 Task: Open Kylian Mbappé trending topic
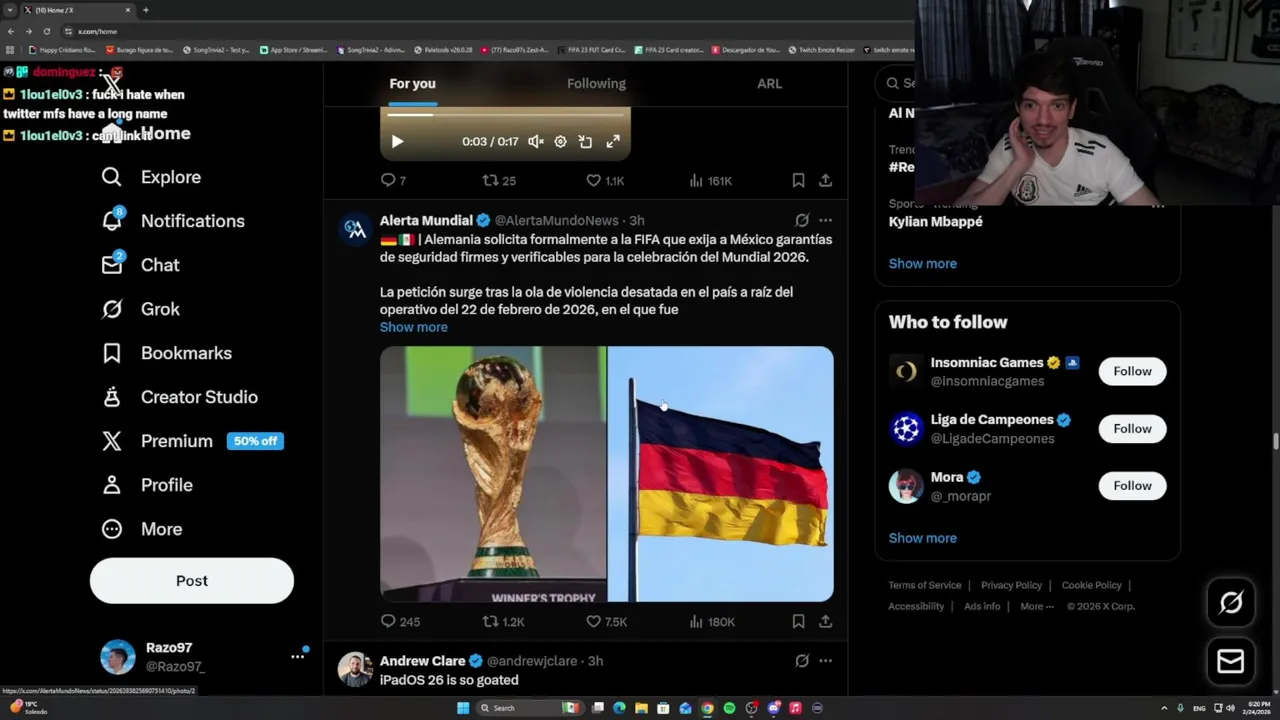click(x=936, y=222)
